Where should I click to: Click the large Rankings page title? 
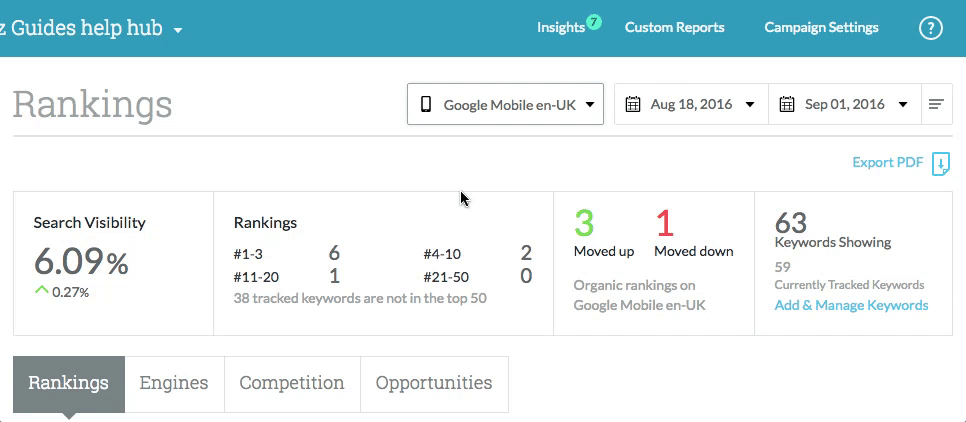tap(92, 105)
